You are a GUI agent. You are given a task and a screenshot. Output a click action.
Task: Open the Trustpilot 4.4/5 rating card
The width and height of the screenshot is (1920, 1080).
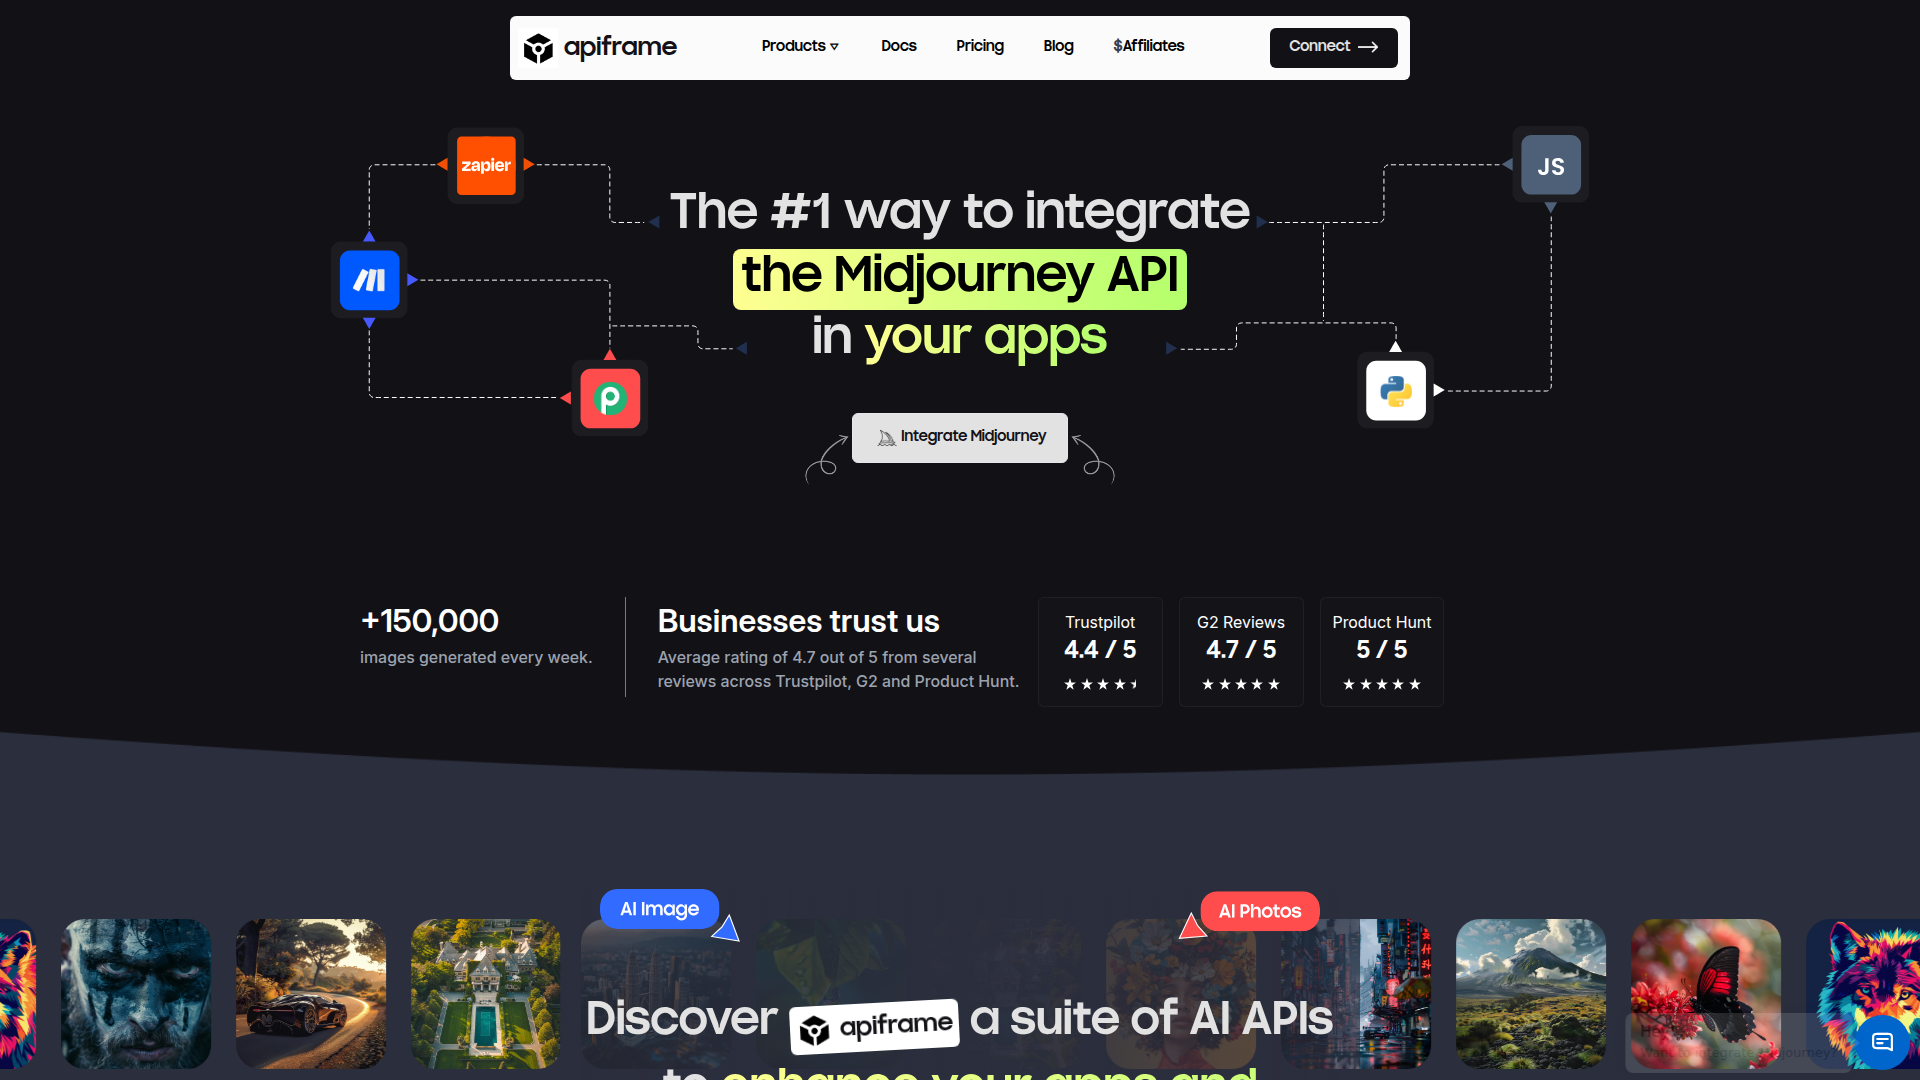click(1100, 651)
